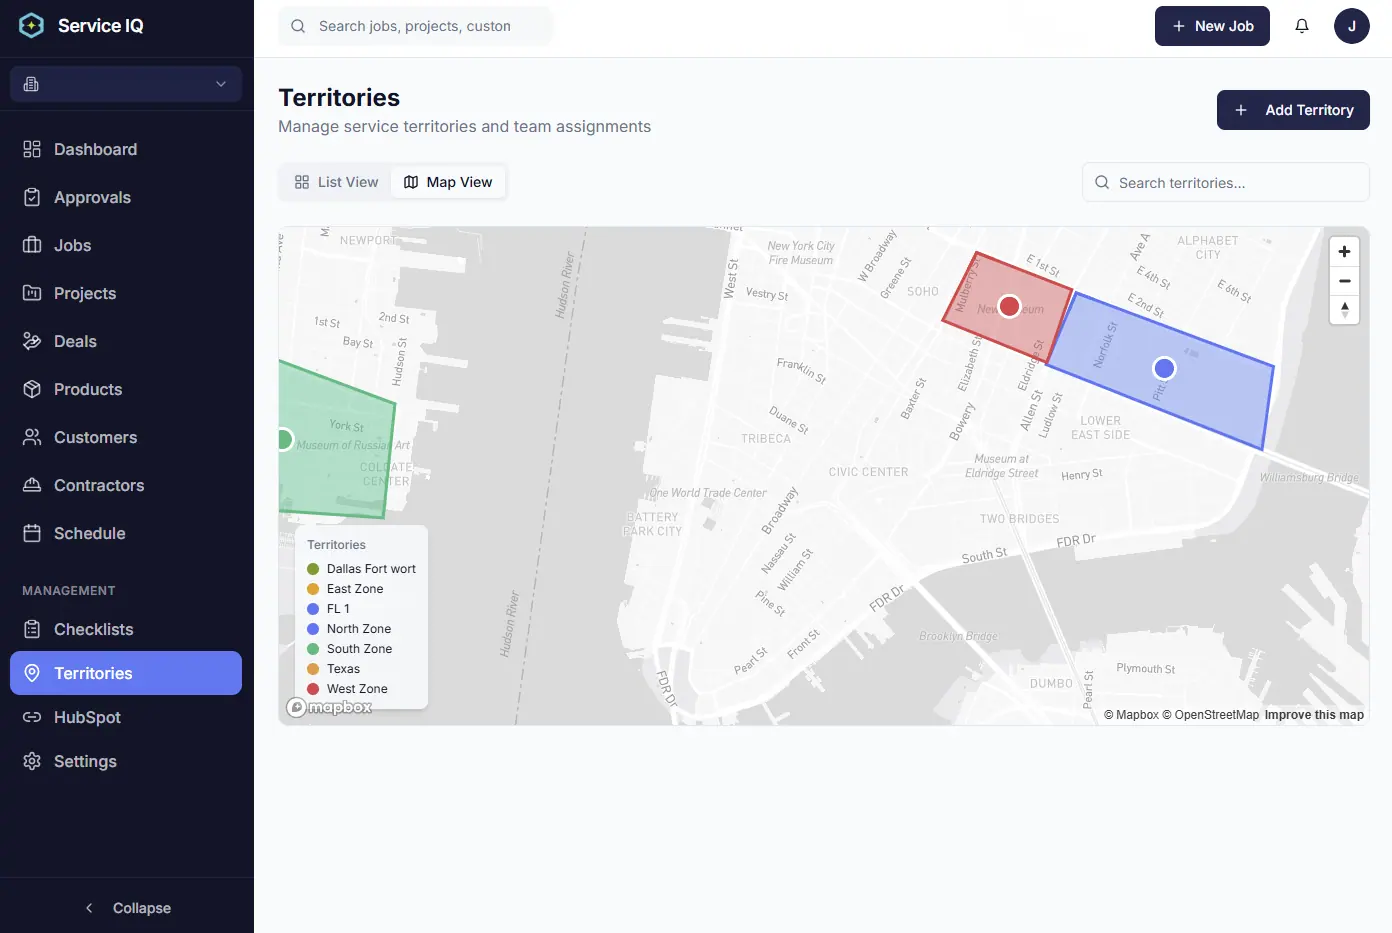Click East Zone in the legend
Image resolution: width=1392 pixels, height=933 pixels.
click(355, 589)
